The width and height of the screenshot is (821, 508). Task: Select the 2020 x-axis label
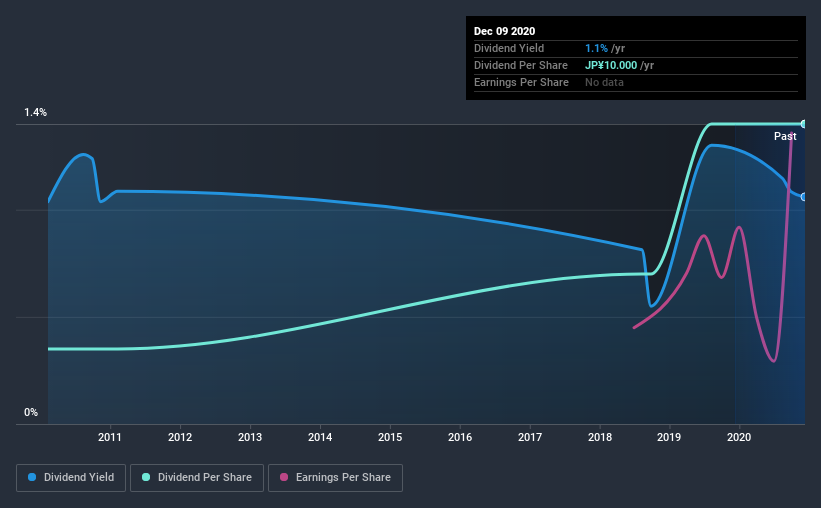pyautogui.click(x=739, y=437)
